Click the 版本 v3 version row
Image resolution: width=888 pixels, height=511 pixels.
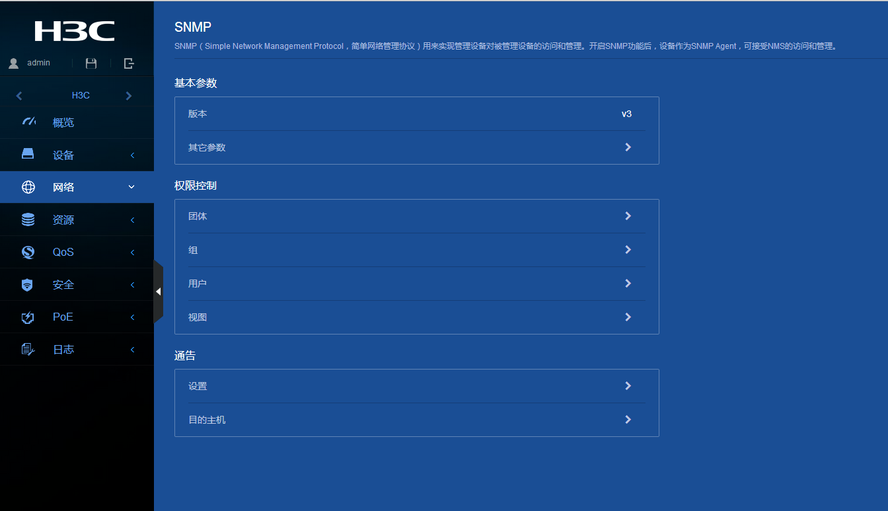tap(416, 114)
